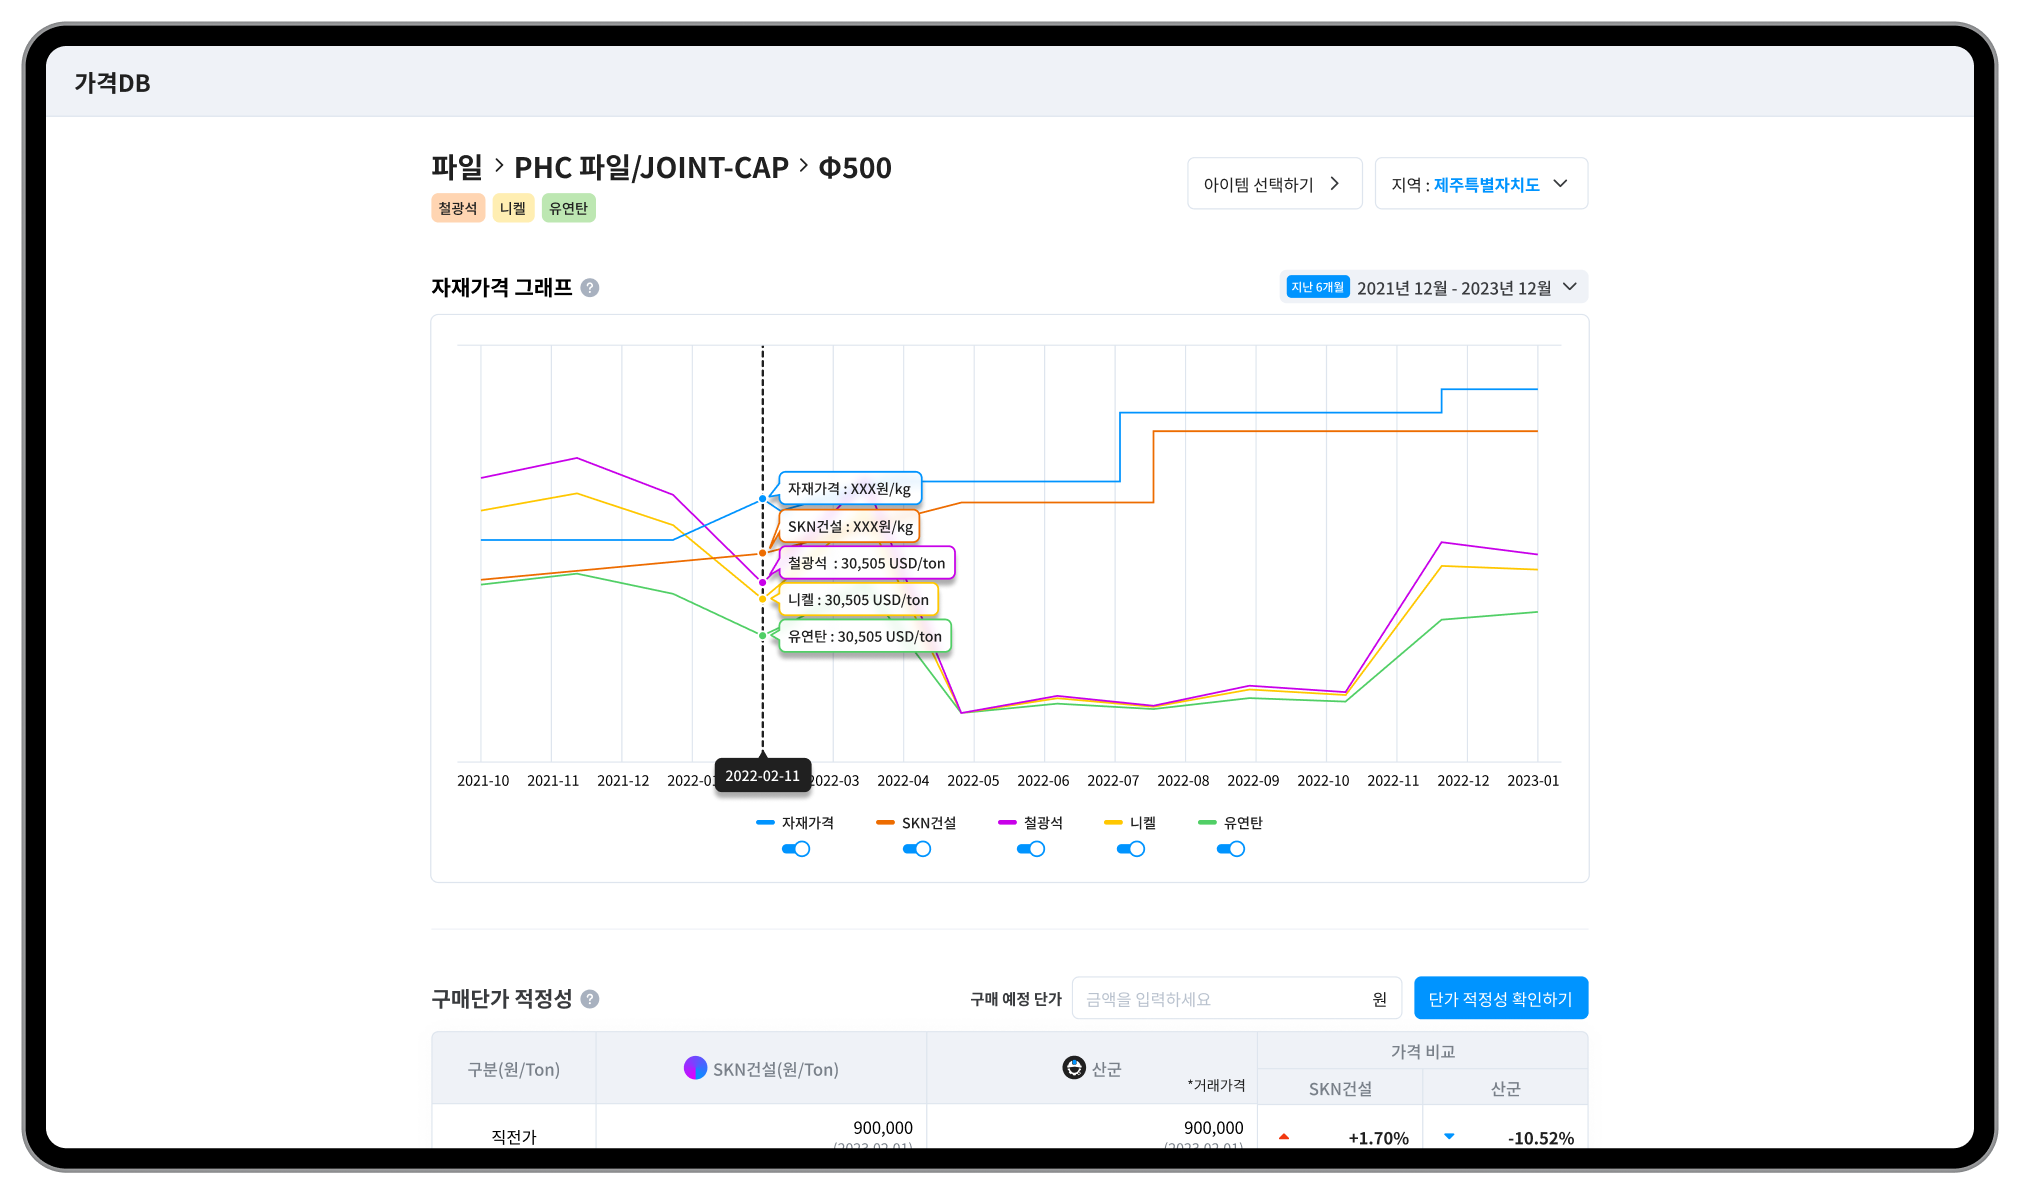Click blue down arrow by -10.52%
Image resolution: width=2018 pixels, height=1193 pixels.
(1449, 1137)
